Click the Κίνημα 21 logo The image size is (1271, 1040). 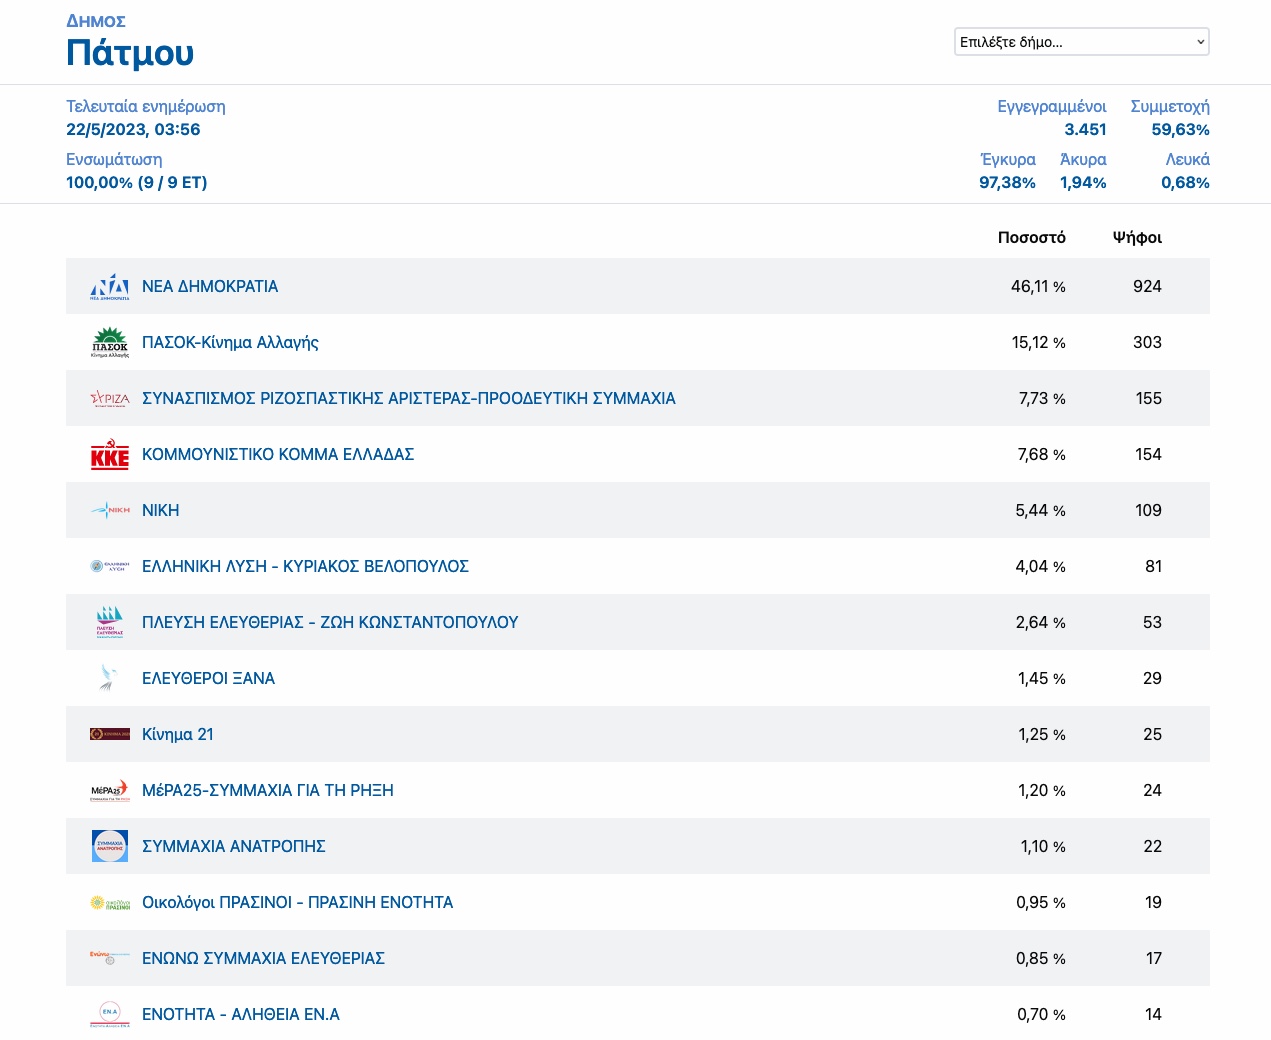(x=110, y=734)
